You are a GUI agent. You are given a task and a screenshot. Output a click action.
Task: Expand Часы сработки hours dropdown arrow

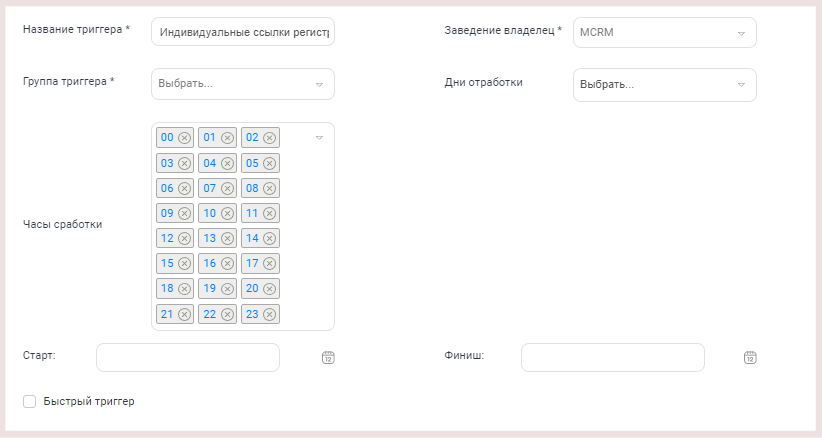319,138
